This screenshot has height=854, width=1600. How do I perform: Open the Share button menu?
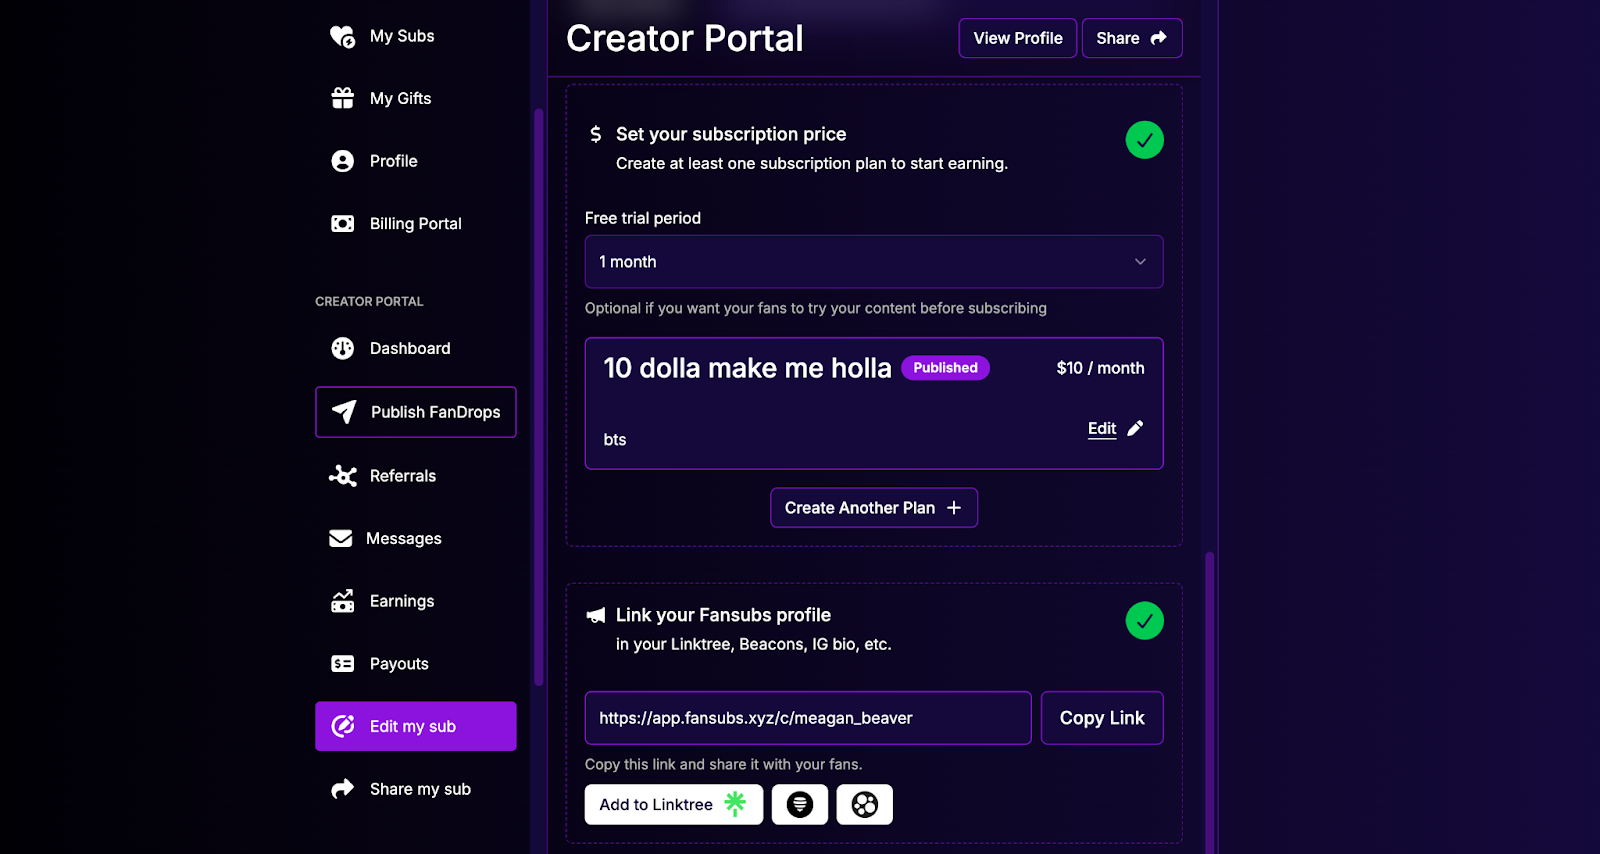(x=1131, y=38)
